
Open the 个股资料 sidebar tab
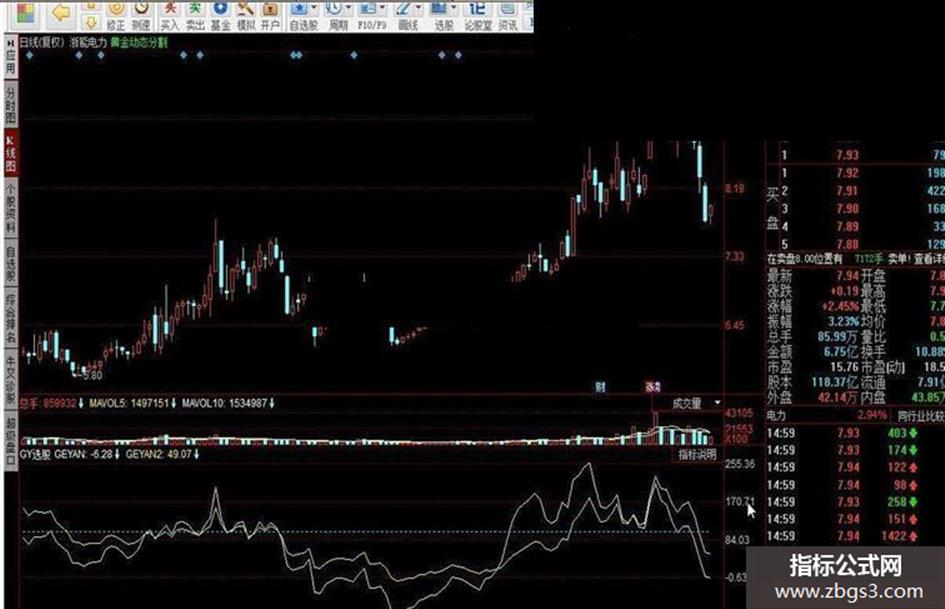pyautogui.click(x=11, y=208)
